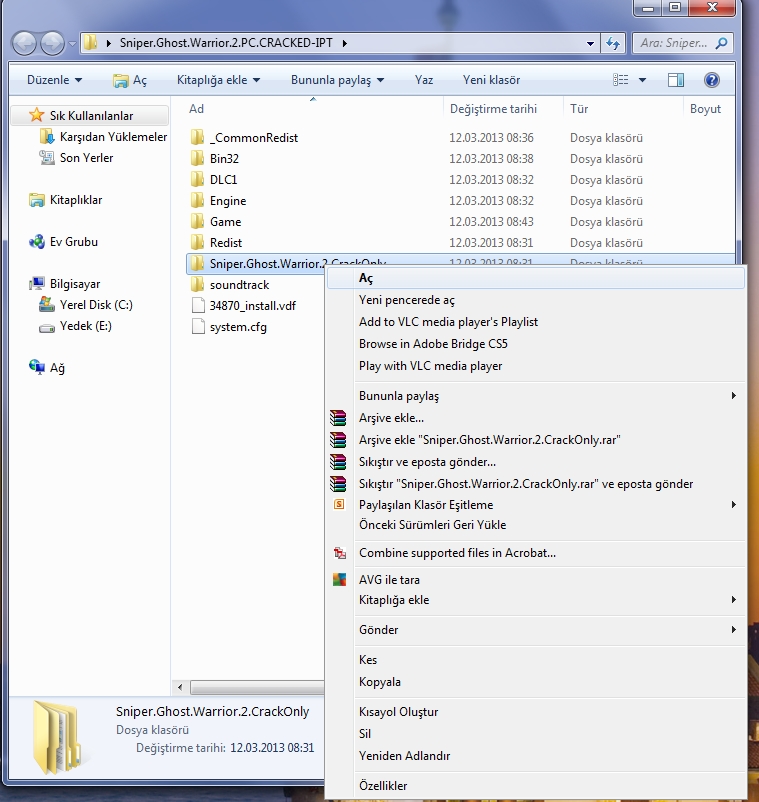759x802 pixels.
Task: Expand the address bar history dropdown
Action: pyautogui.click(x=590, y=43)
